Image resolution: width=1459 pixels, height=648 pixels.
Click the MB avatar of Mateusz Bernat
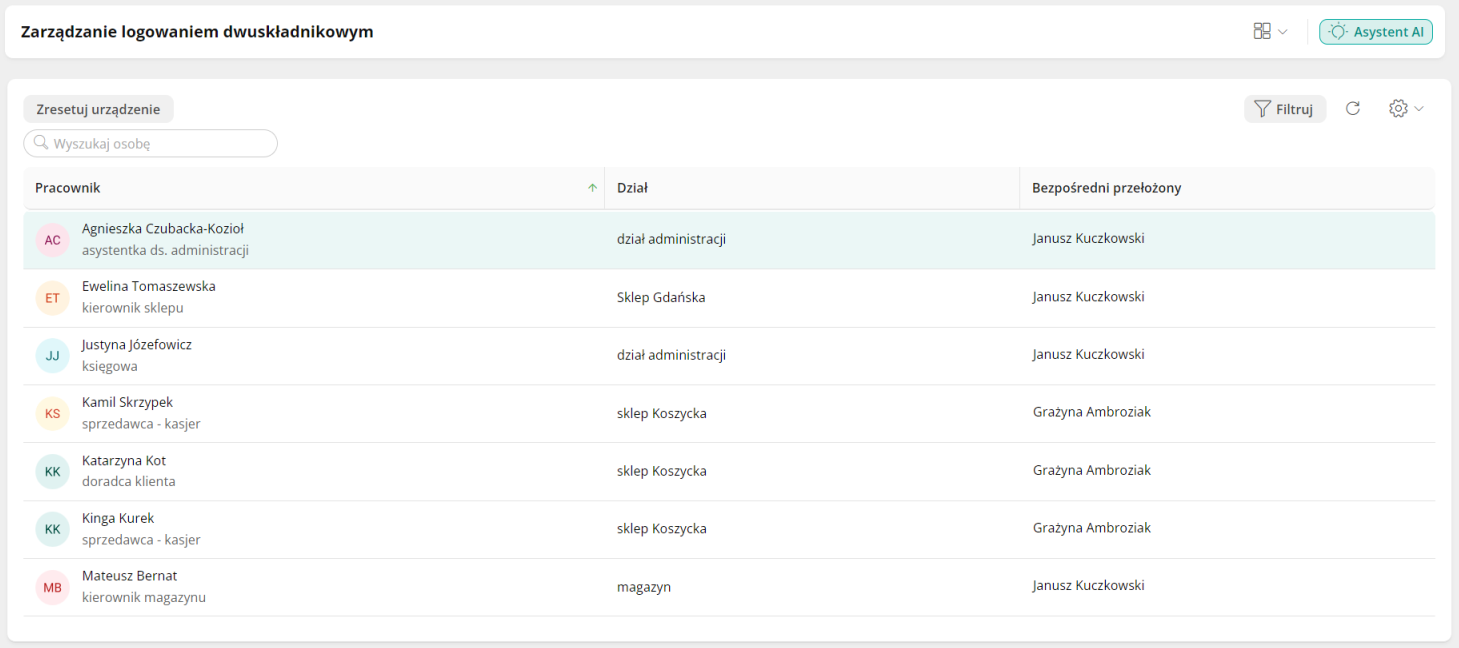tap(53, 588)
